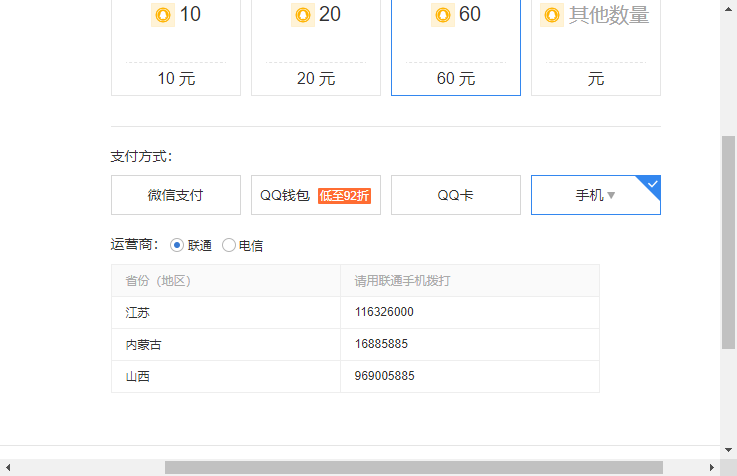
Task: Click the 江苏 province cell
Action: point(226,312)
